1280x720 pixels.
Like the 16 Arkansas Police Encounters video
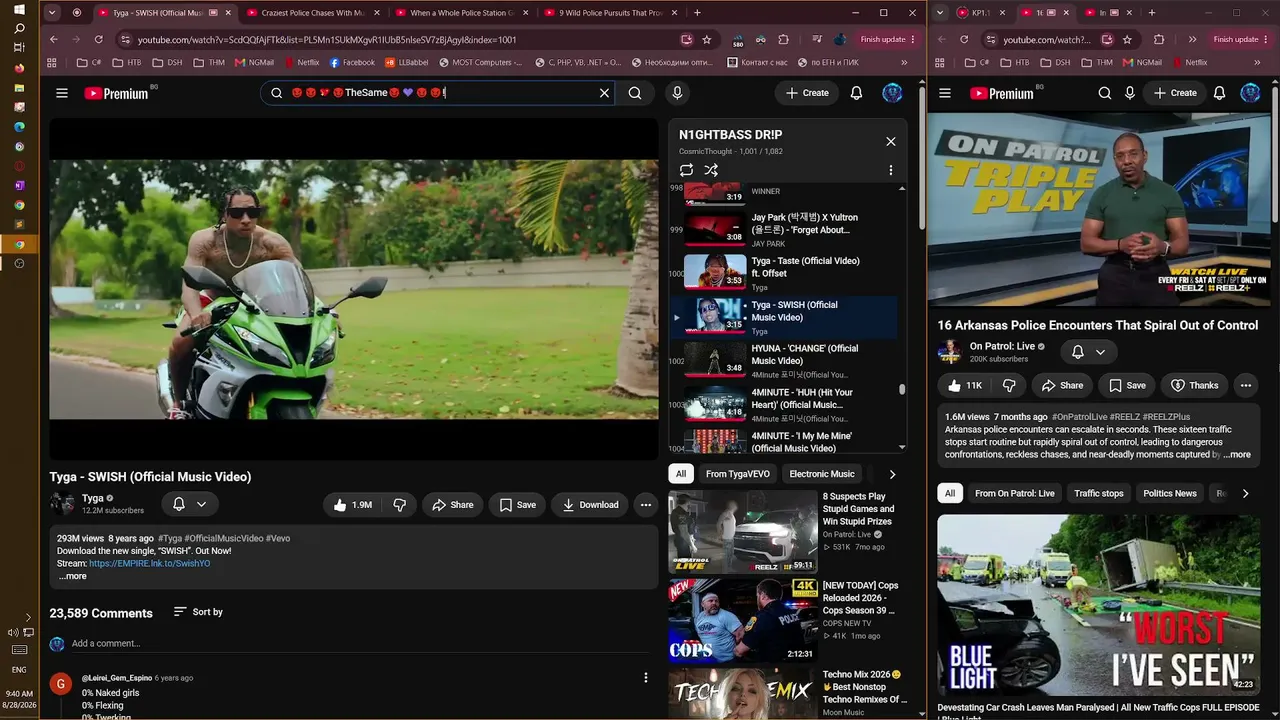pyautogui.click(x=966, y=385)
